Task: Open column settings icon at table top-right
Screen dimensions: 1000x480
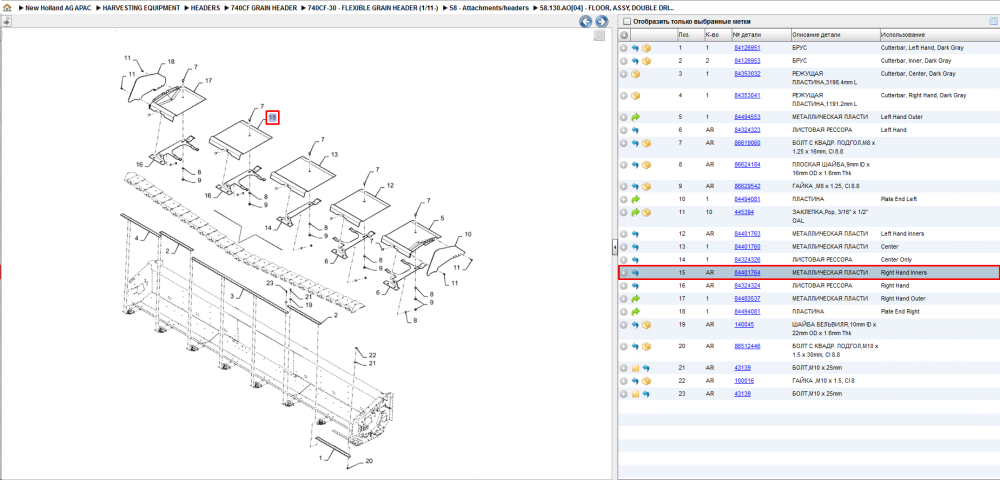Action: [992, 21]
